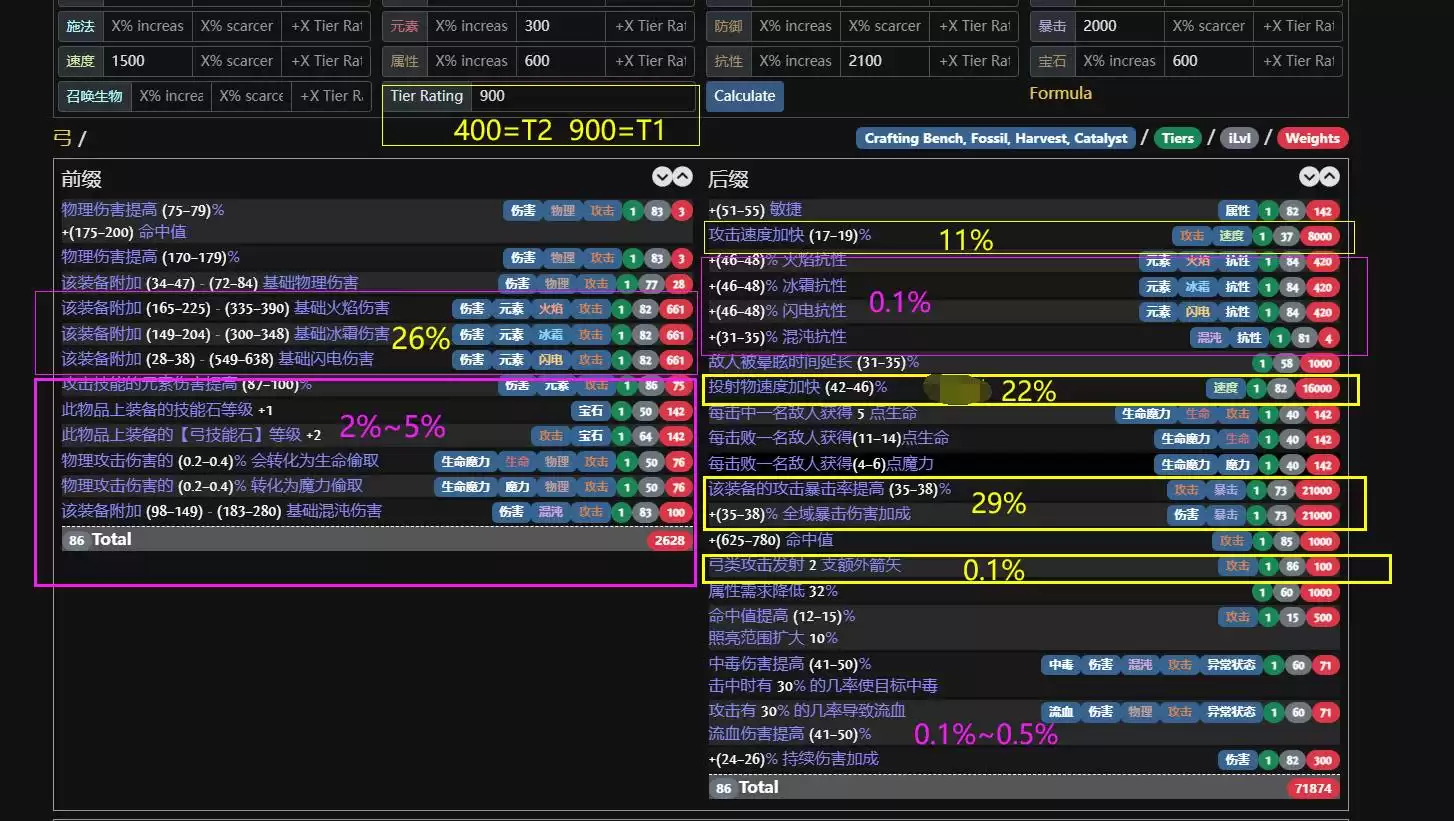Click the 2628 total weight badge in prefixes
This screenshot has width=1454, height=821.
click(x=668, y=540)
